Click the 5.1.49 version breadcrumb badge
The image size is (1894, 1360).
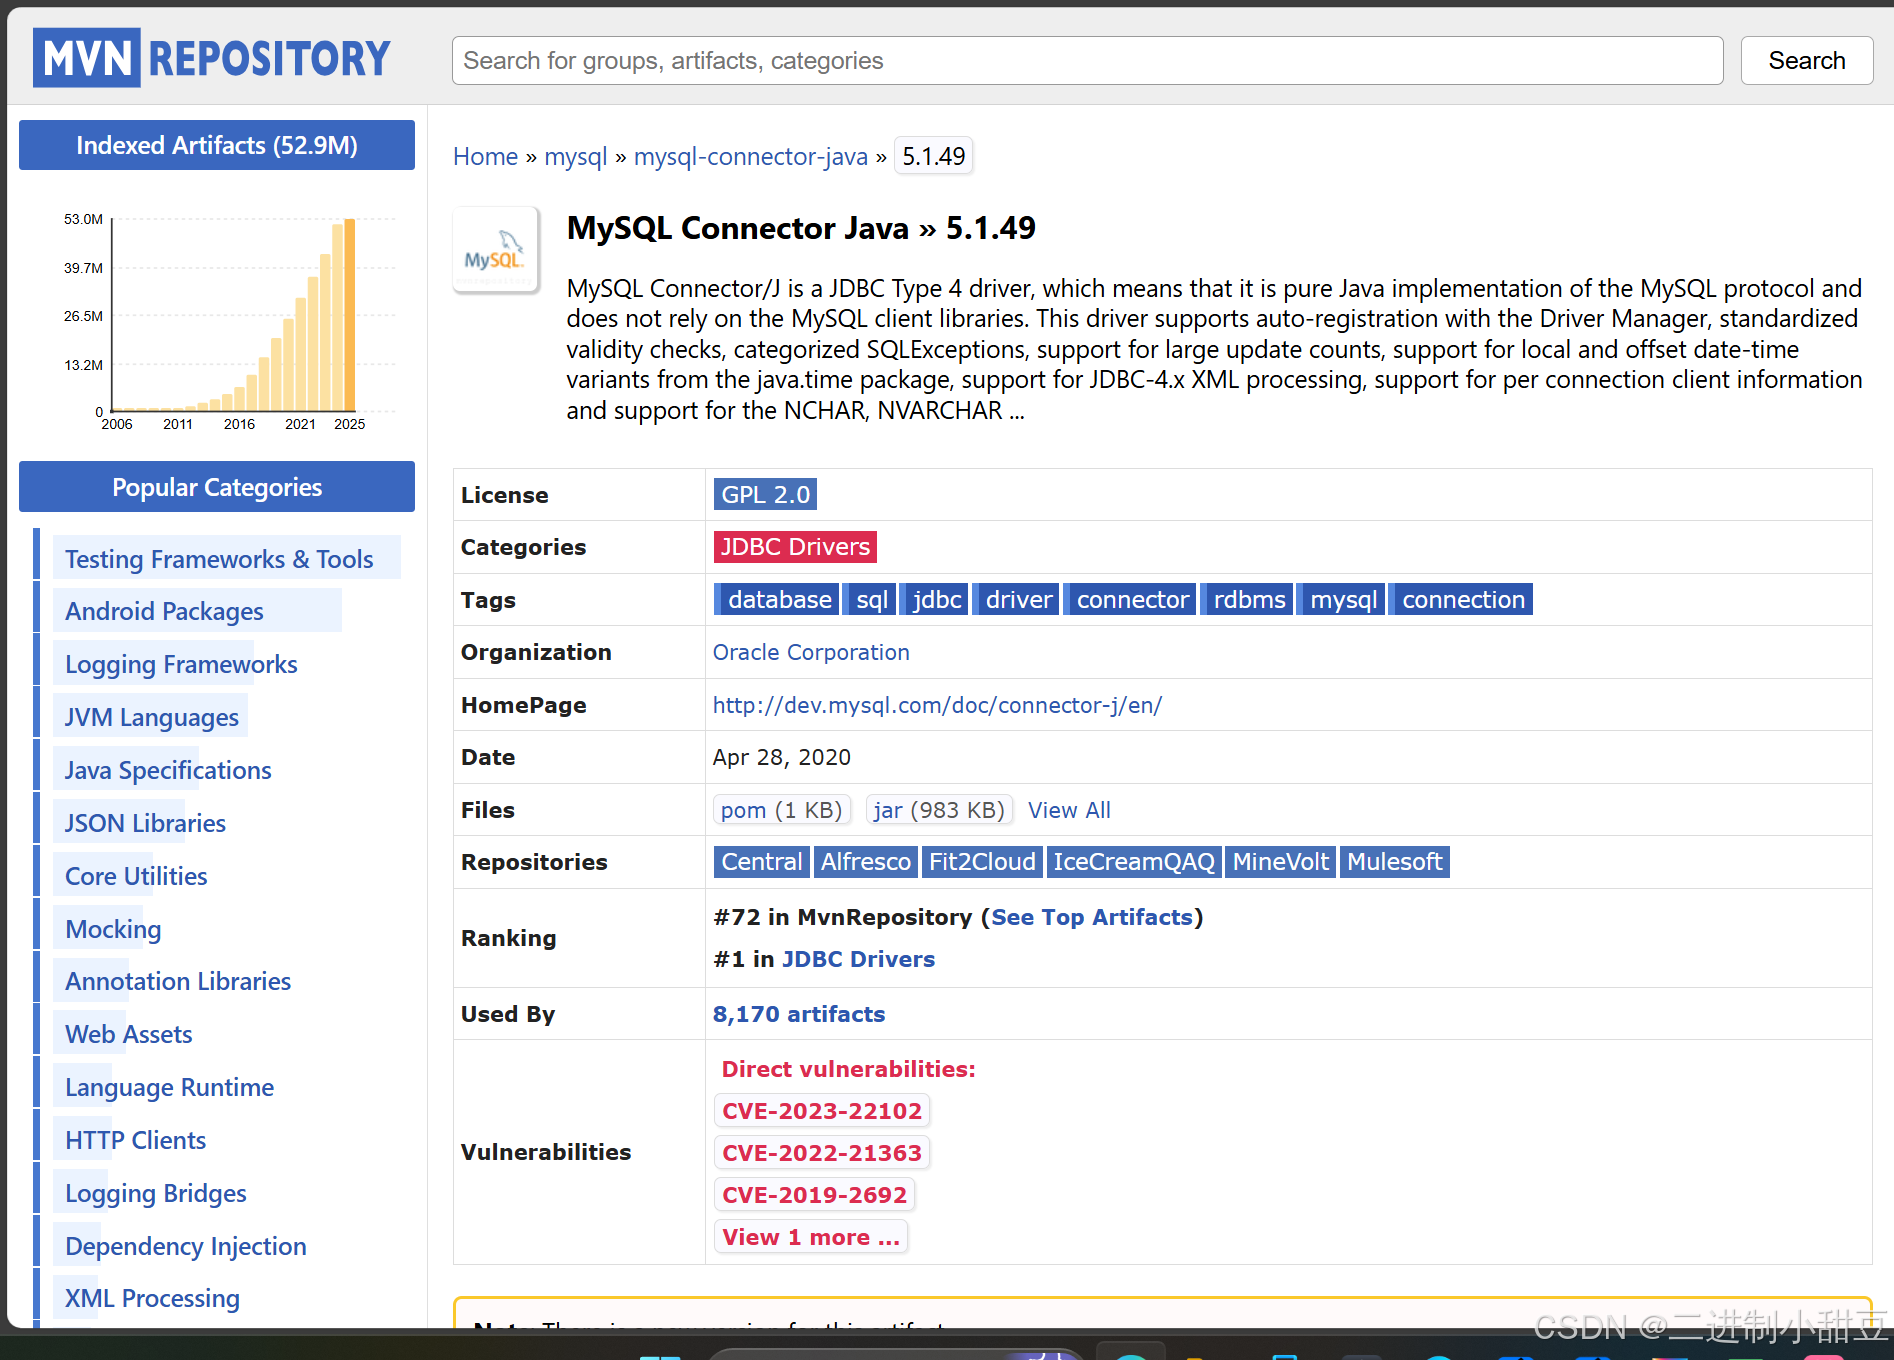coord(933,157)
